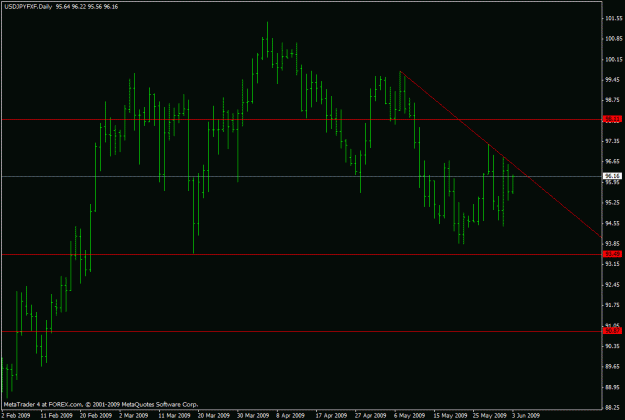The height and width of the screenshot is (420, 625).
Task: Select the red horizontal line at 98.11
Action: tap(301, 119)
